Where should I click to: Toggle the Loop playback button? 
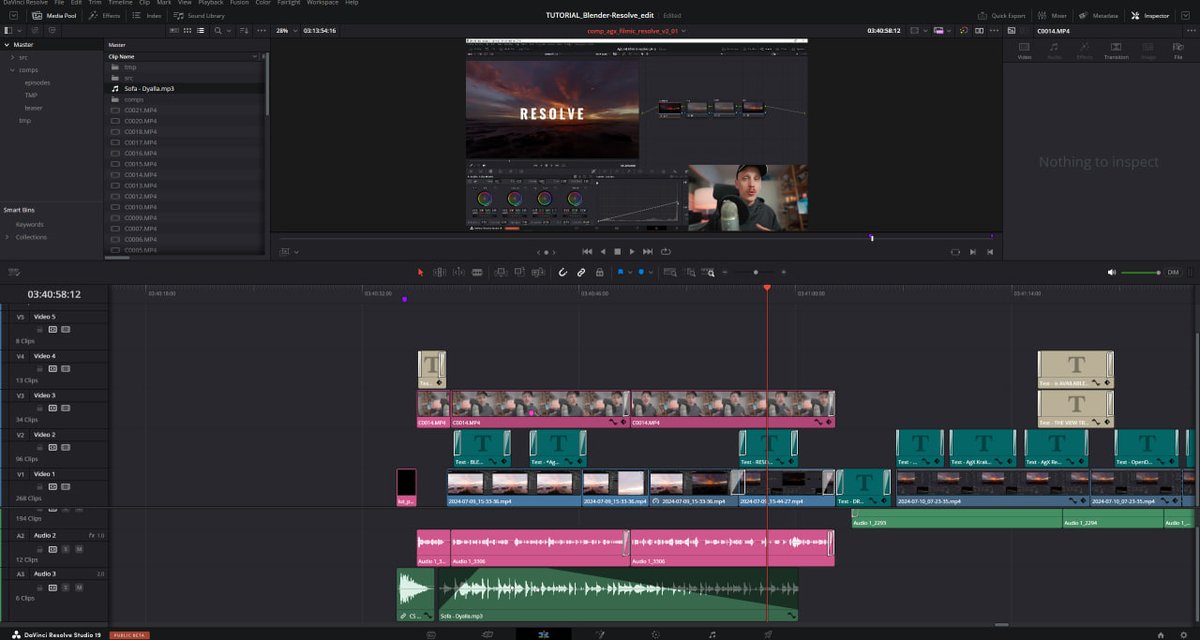pyautogui.click(x=665, y=252)
